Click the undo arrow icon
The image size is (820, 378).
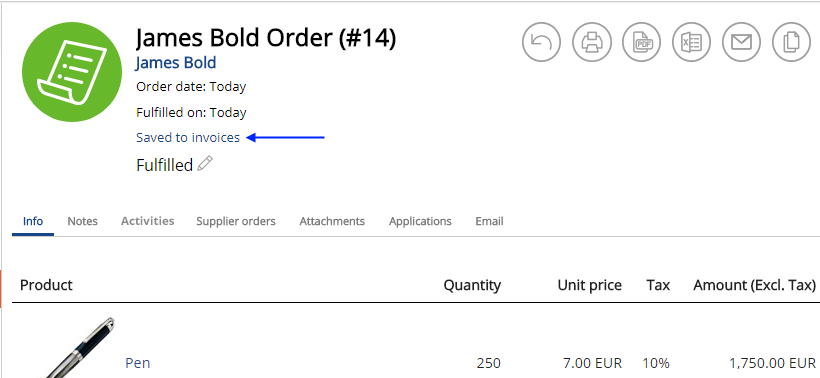(x=541, y=42)
